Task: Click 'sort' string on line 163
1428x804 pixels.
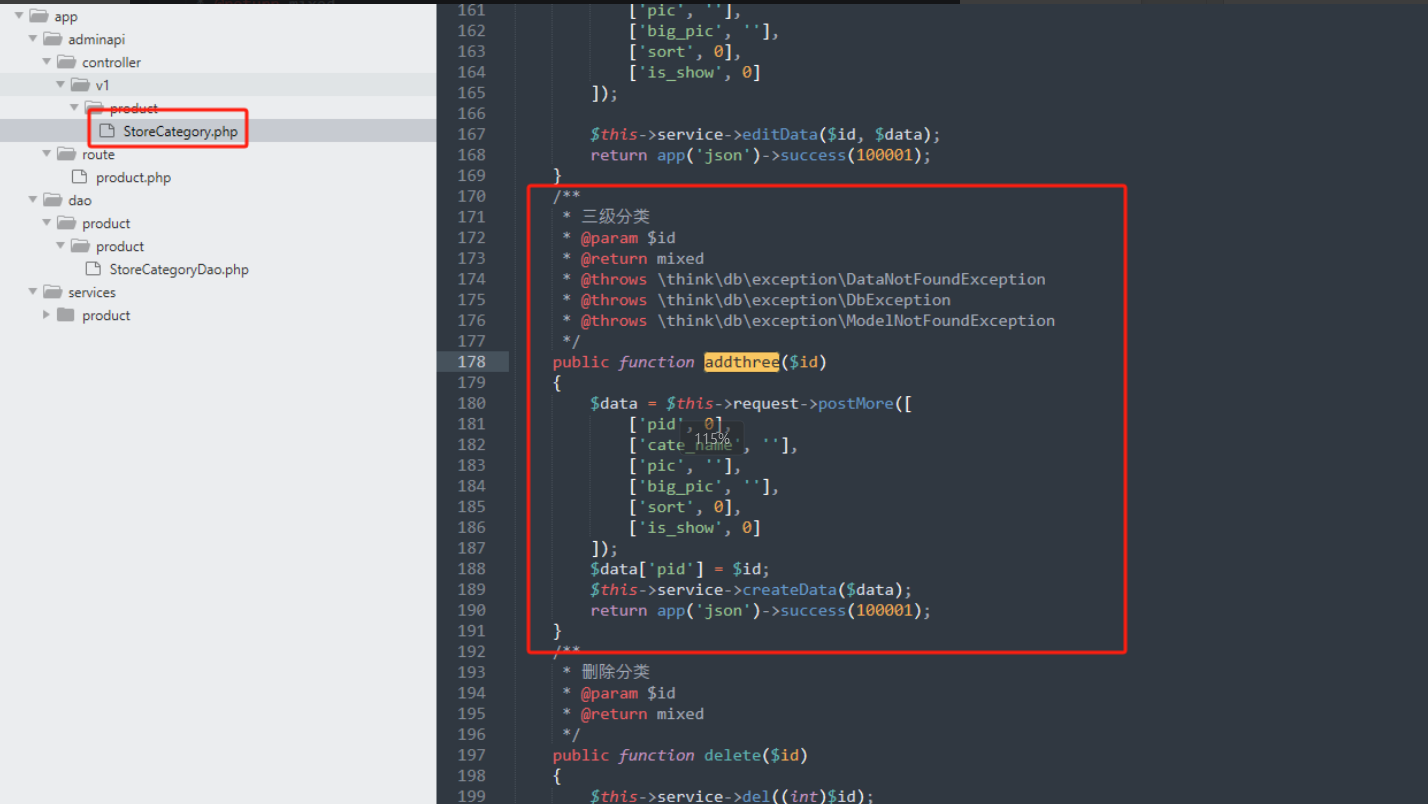Action: coord(666,51)
